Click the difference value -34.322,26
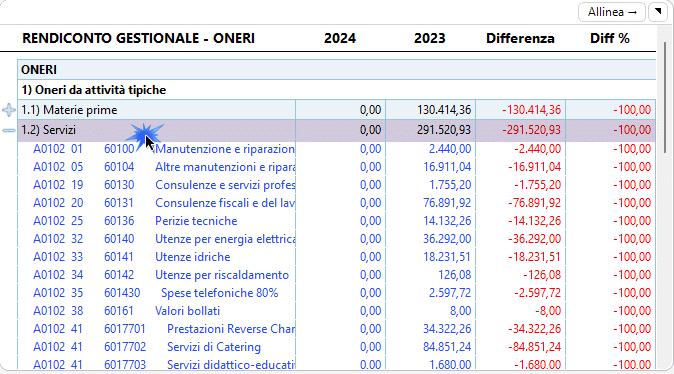The image size is (674, 374). point(535,329)
